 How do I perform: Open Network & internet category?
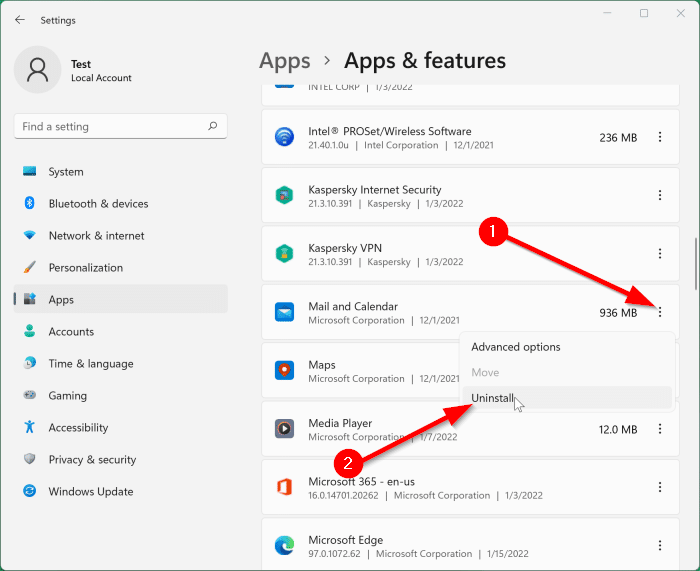click(x=121, y=236)
